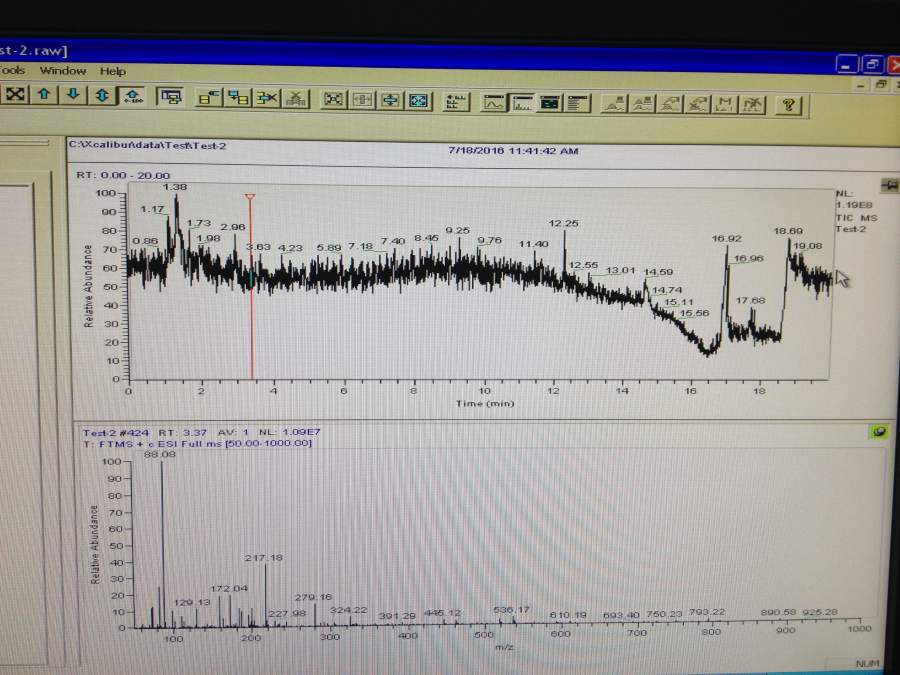Image resolution: width=900 pixels, height=675 pixels.
Task: Toggle the spectrum cell green pin icon
Action: (x=878, y=432)
